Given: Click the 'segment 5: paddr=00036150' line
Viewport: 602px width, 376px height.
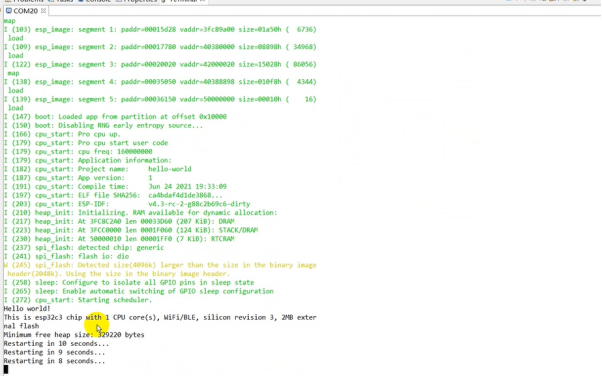Looking at the screenshot, I should tap(160, 99).
